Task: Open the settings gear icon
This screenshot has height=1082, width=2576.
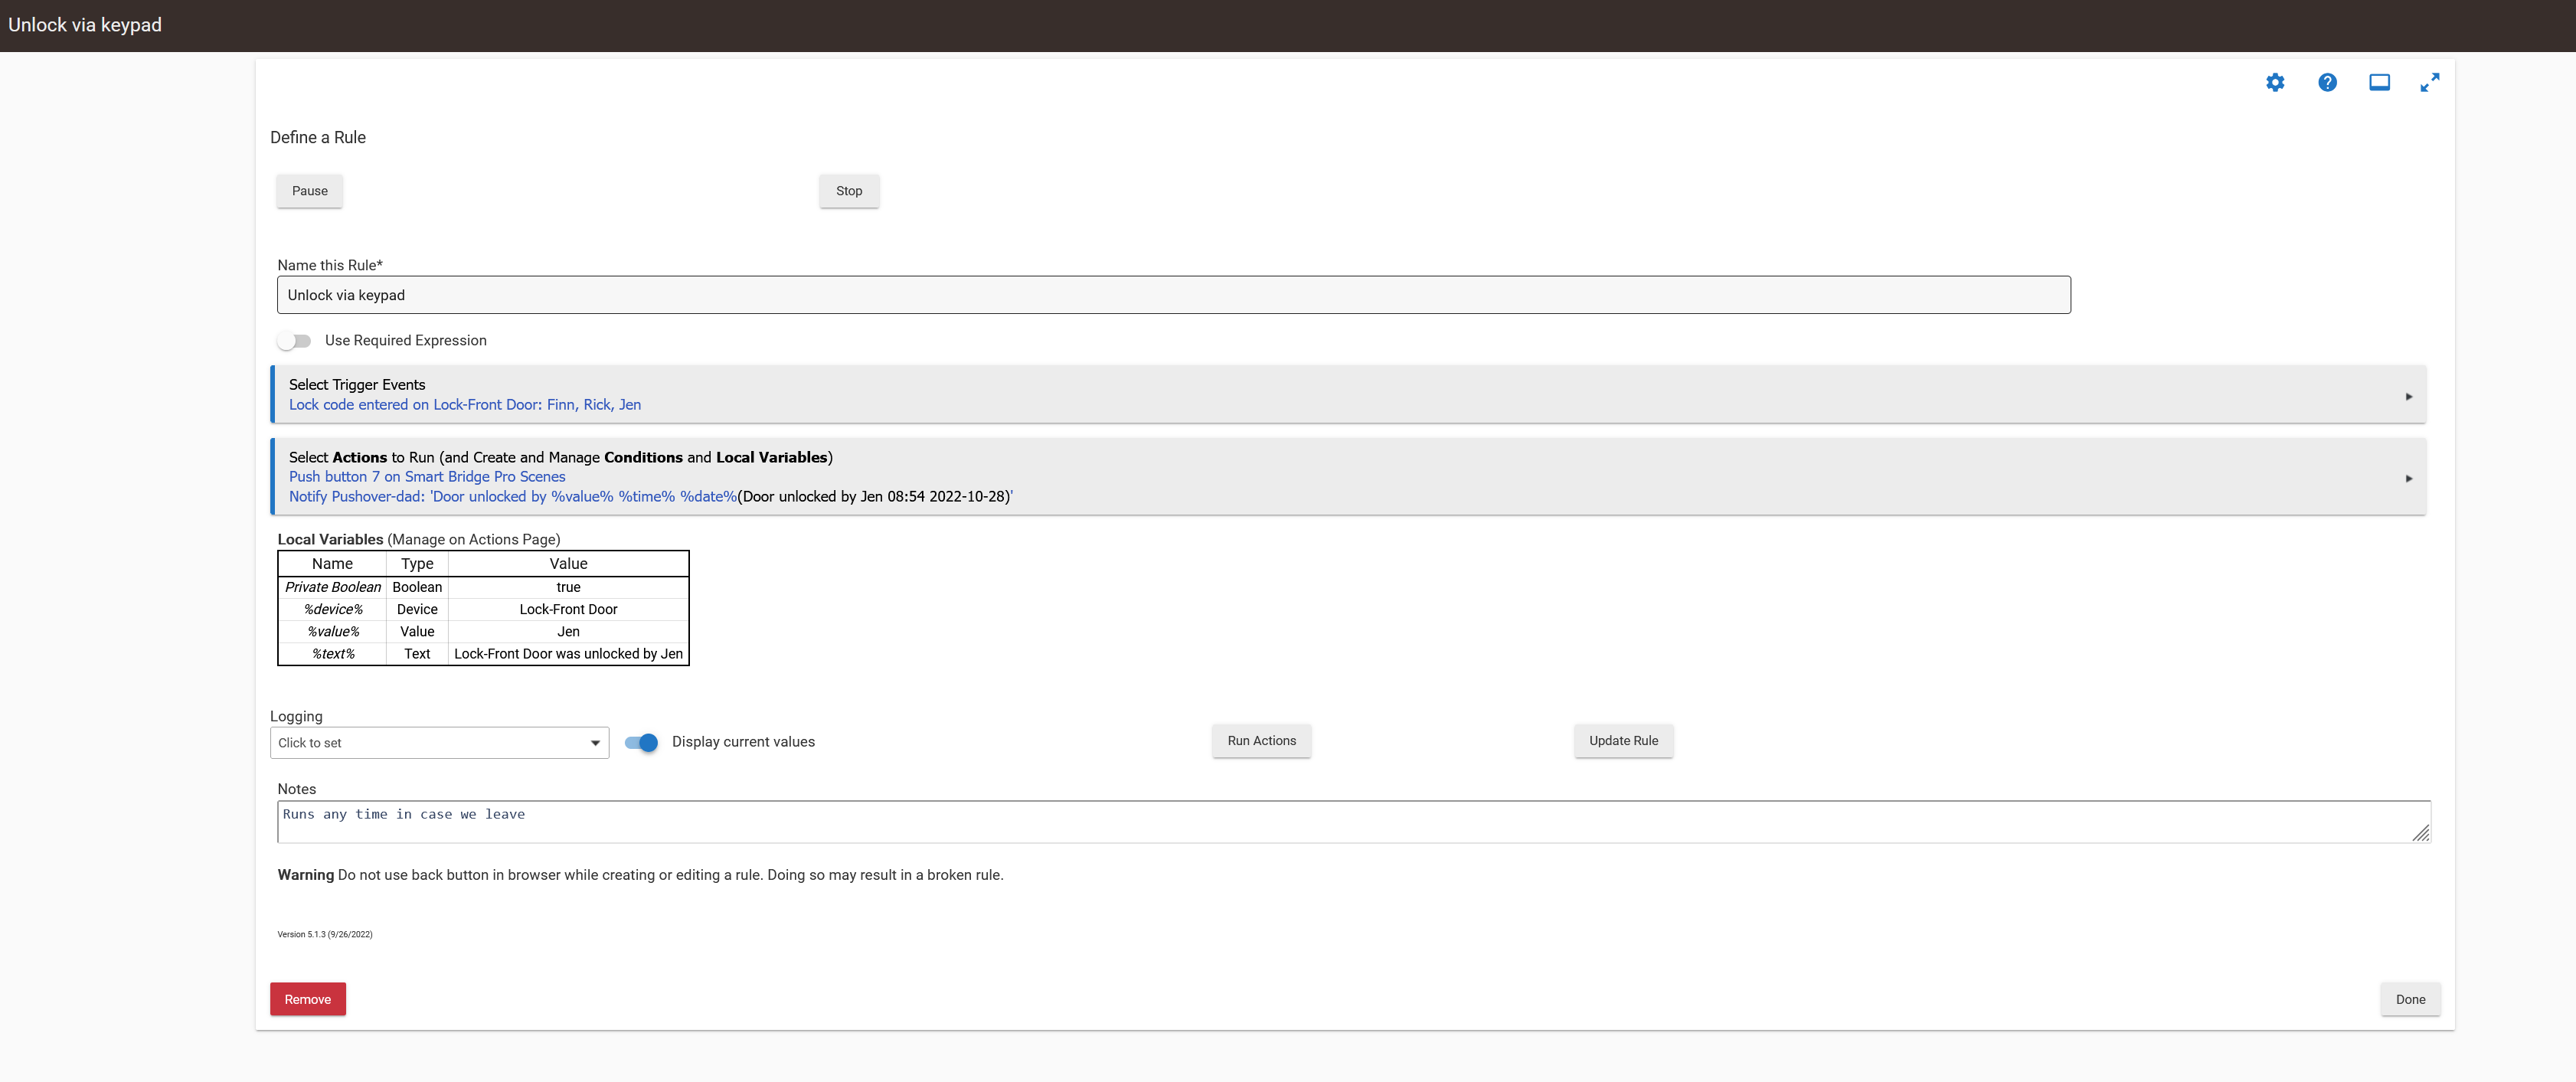Action: tap(2275, 83)
